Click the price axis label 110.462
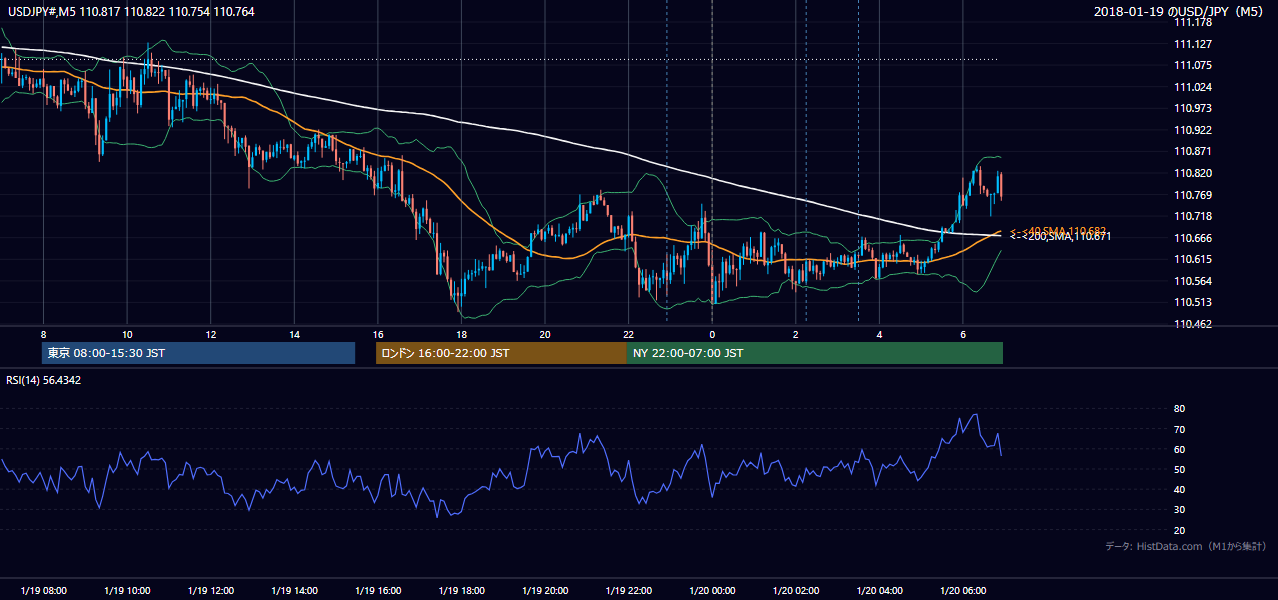This screenshot has width=1278, height=600. point(1194,324)
